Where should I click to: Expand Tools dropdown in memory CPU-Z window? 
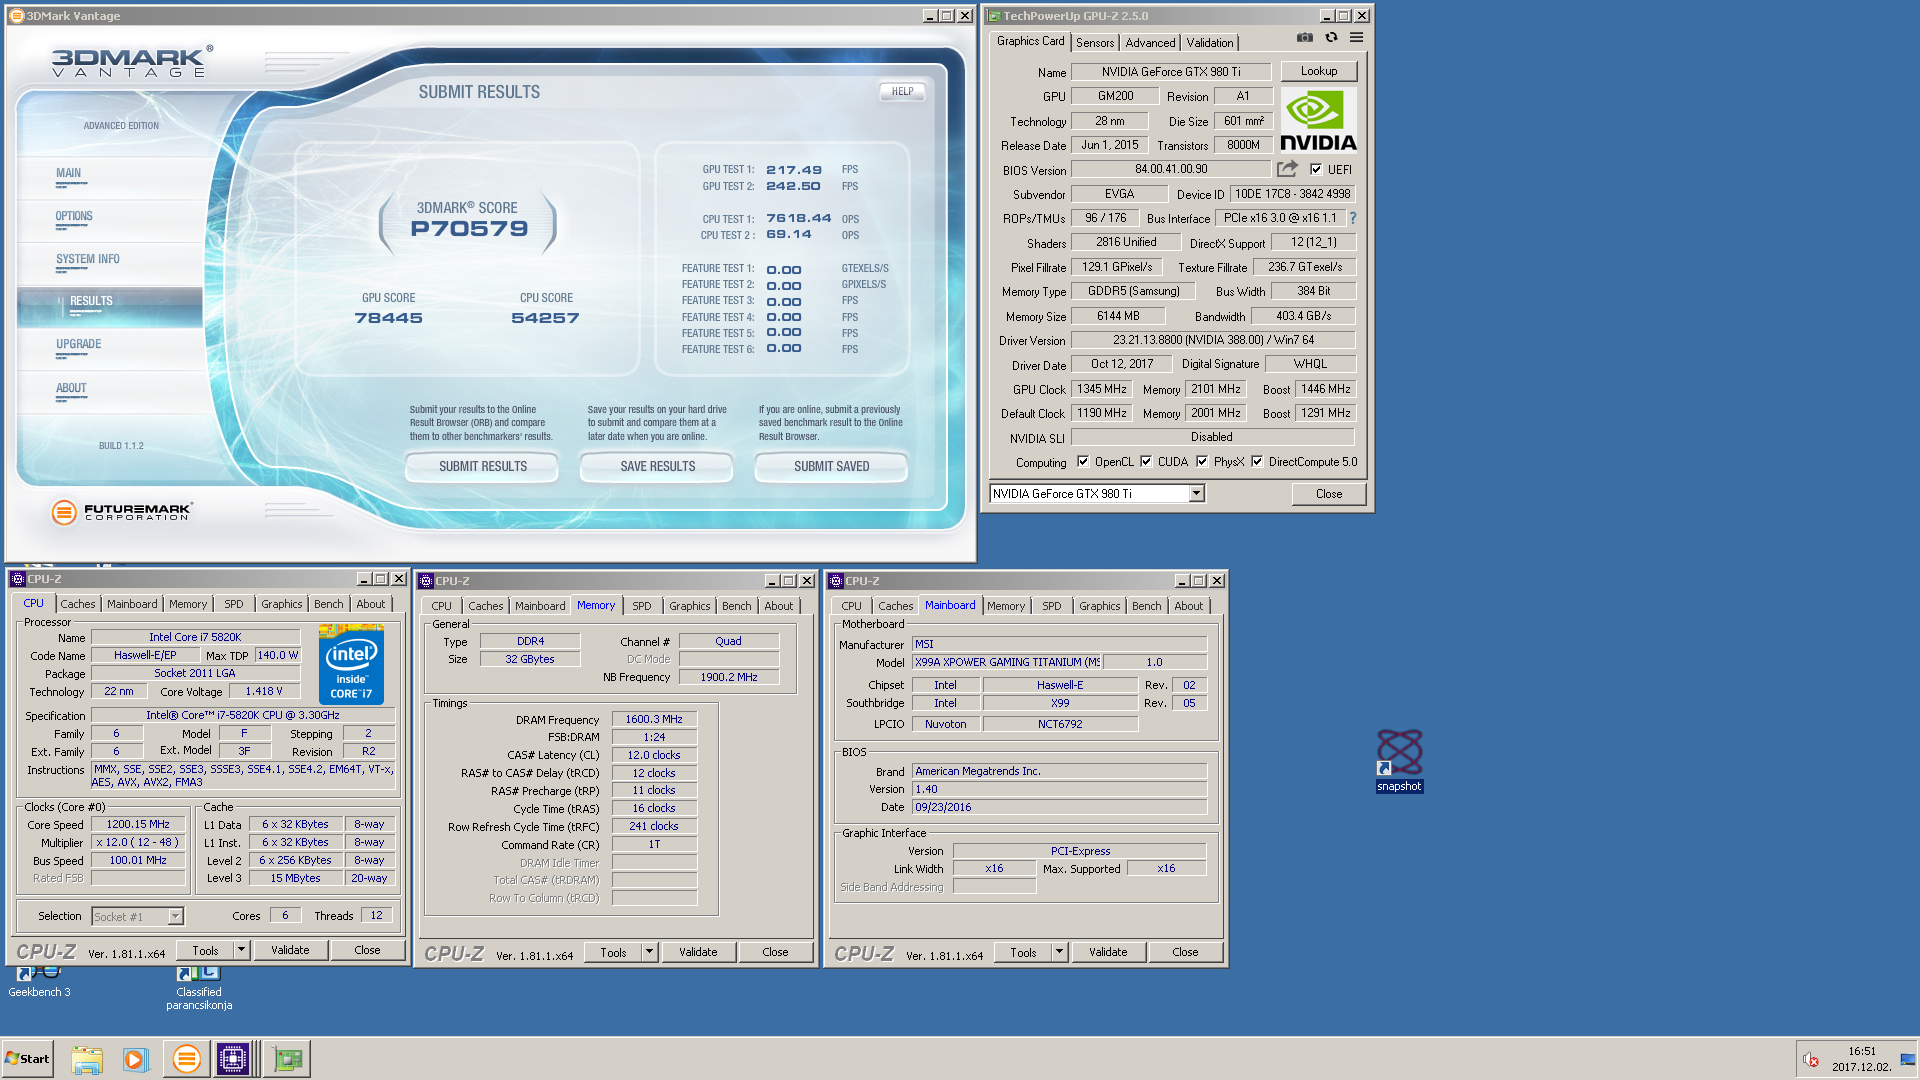click(649, 952)
